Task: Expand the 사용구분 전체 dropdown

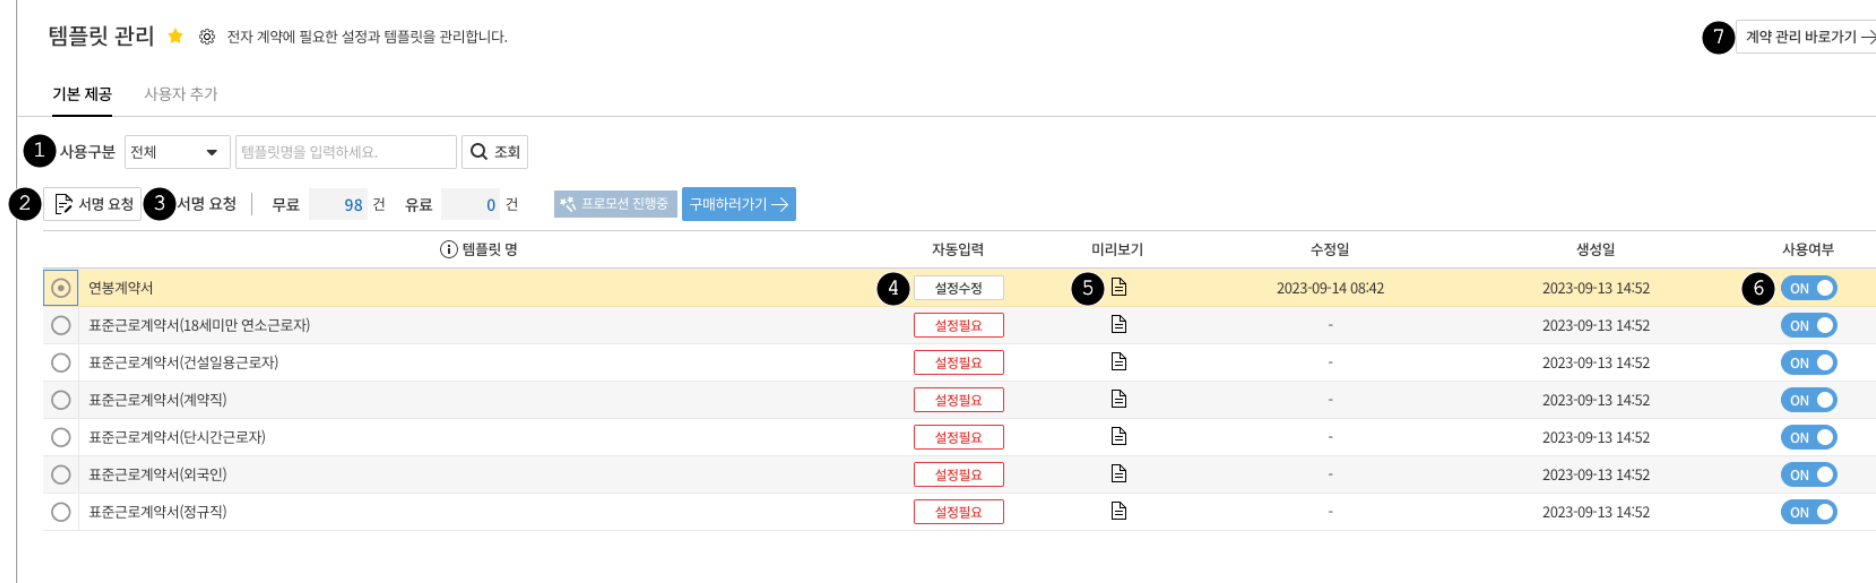Action: pos(176,152)
